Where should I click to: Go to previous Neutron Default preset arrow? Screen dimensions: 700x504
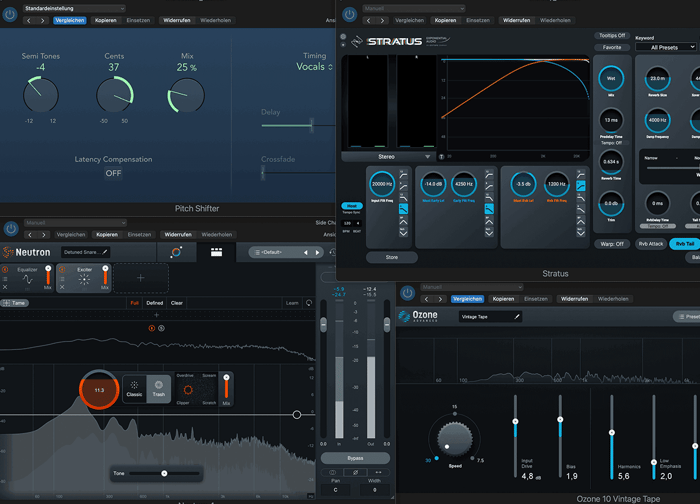pos(306,253)
